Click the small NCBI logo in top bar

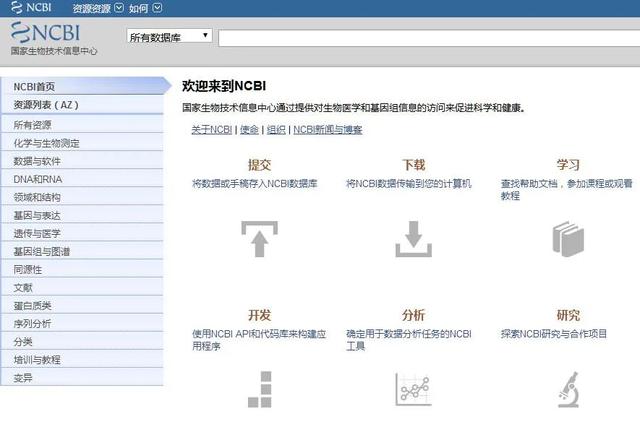coord(31,7)
